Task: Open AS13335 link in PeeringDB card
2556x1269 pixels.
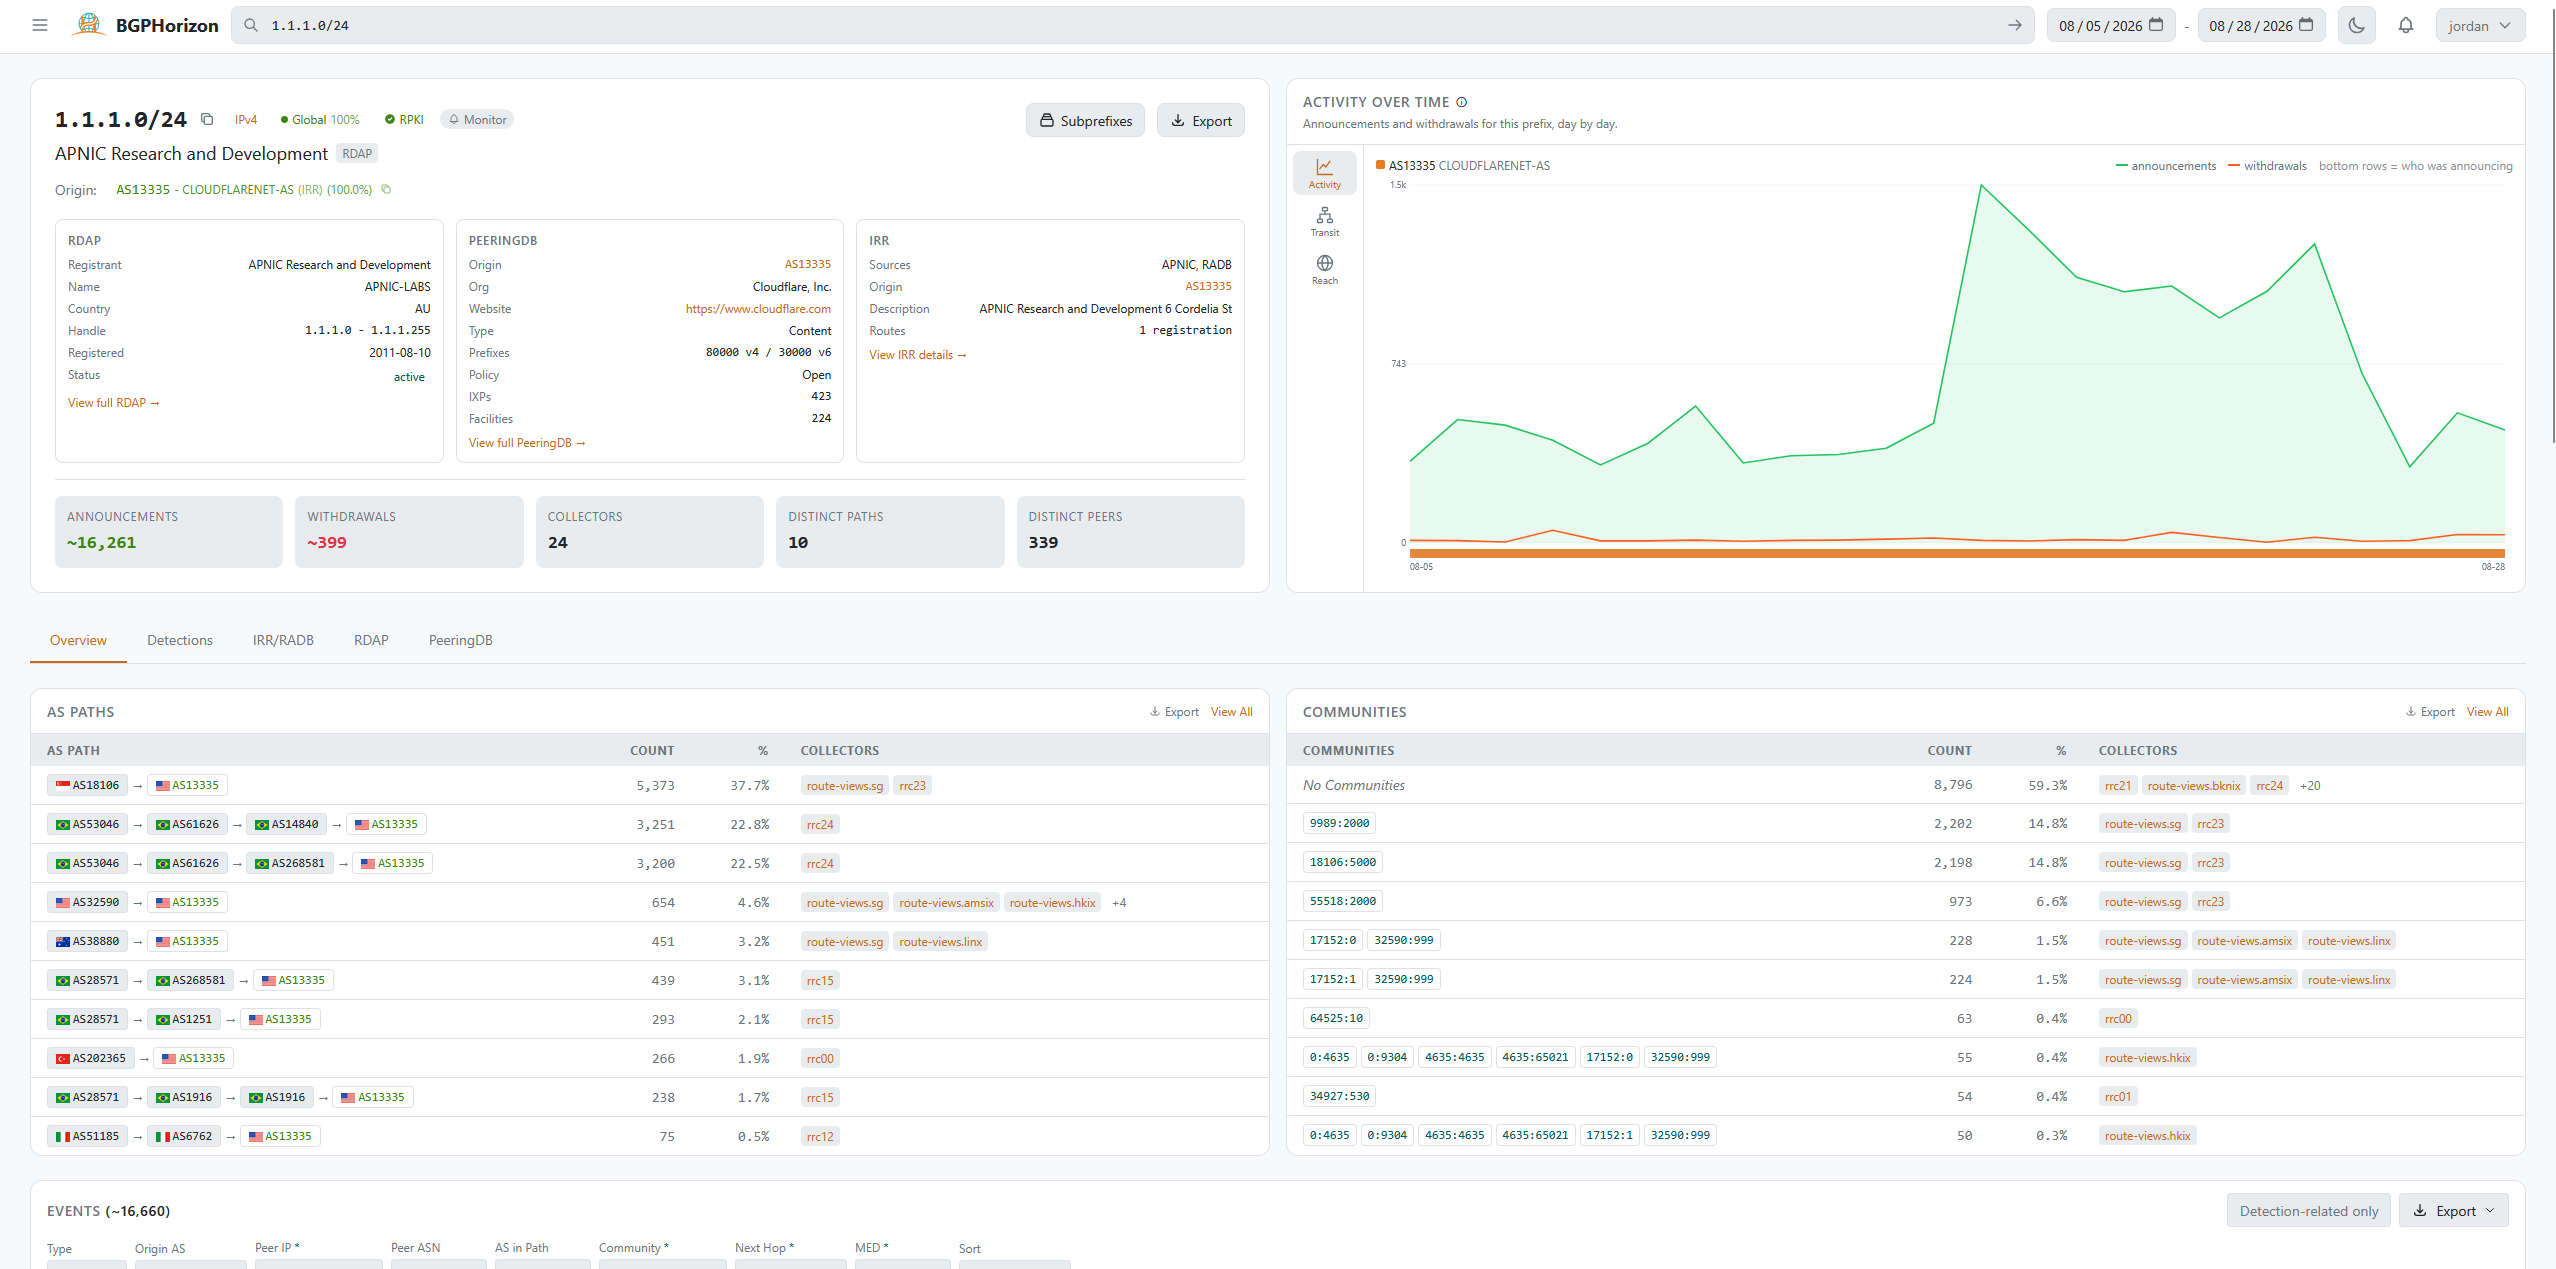Action: (807, 264)
